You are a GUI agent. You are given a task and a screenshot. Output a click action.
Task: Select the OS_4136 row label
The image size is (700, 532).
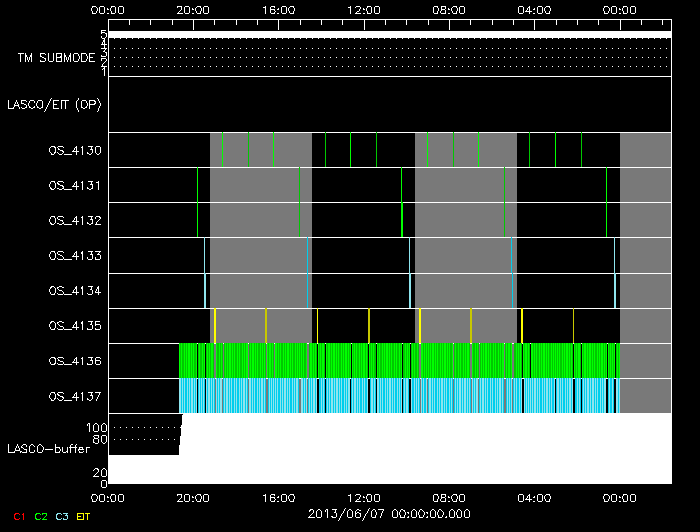[x=75, y=361]
